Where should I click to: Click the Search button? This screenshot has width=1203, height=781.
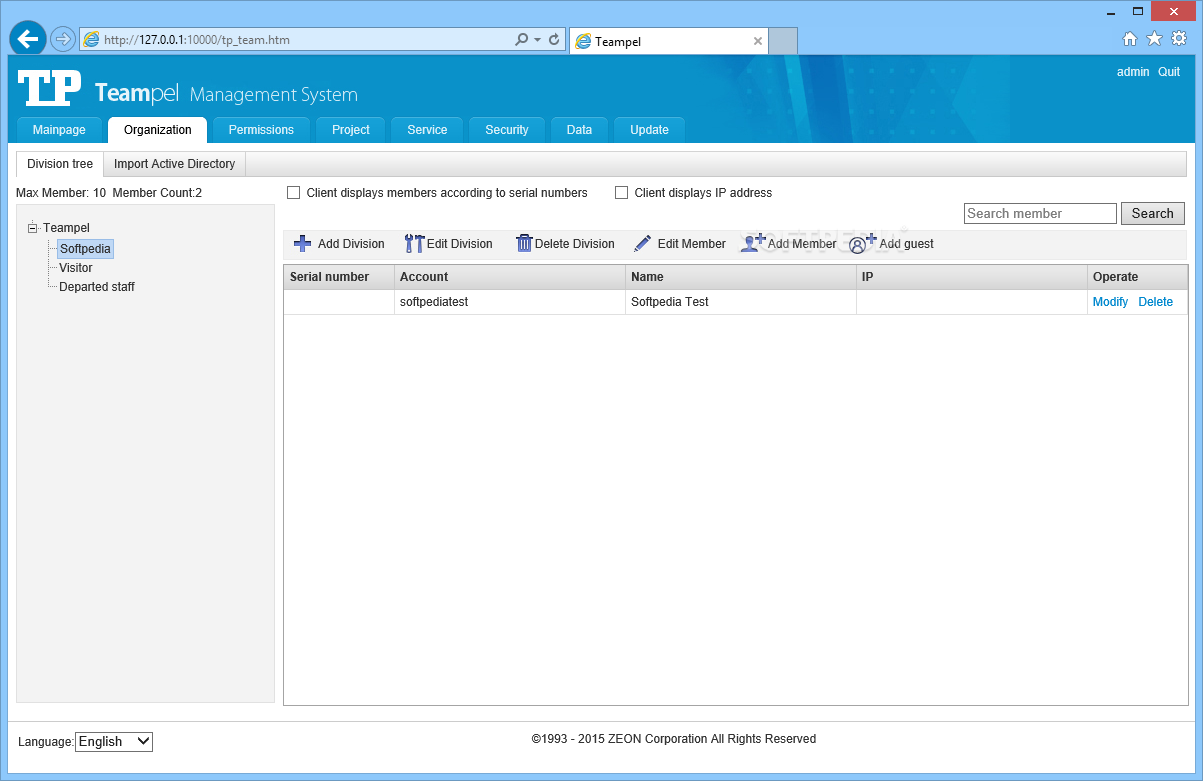point(1152,213)
